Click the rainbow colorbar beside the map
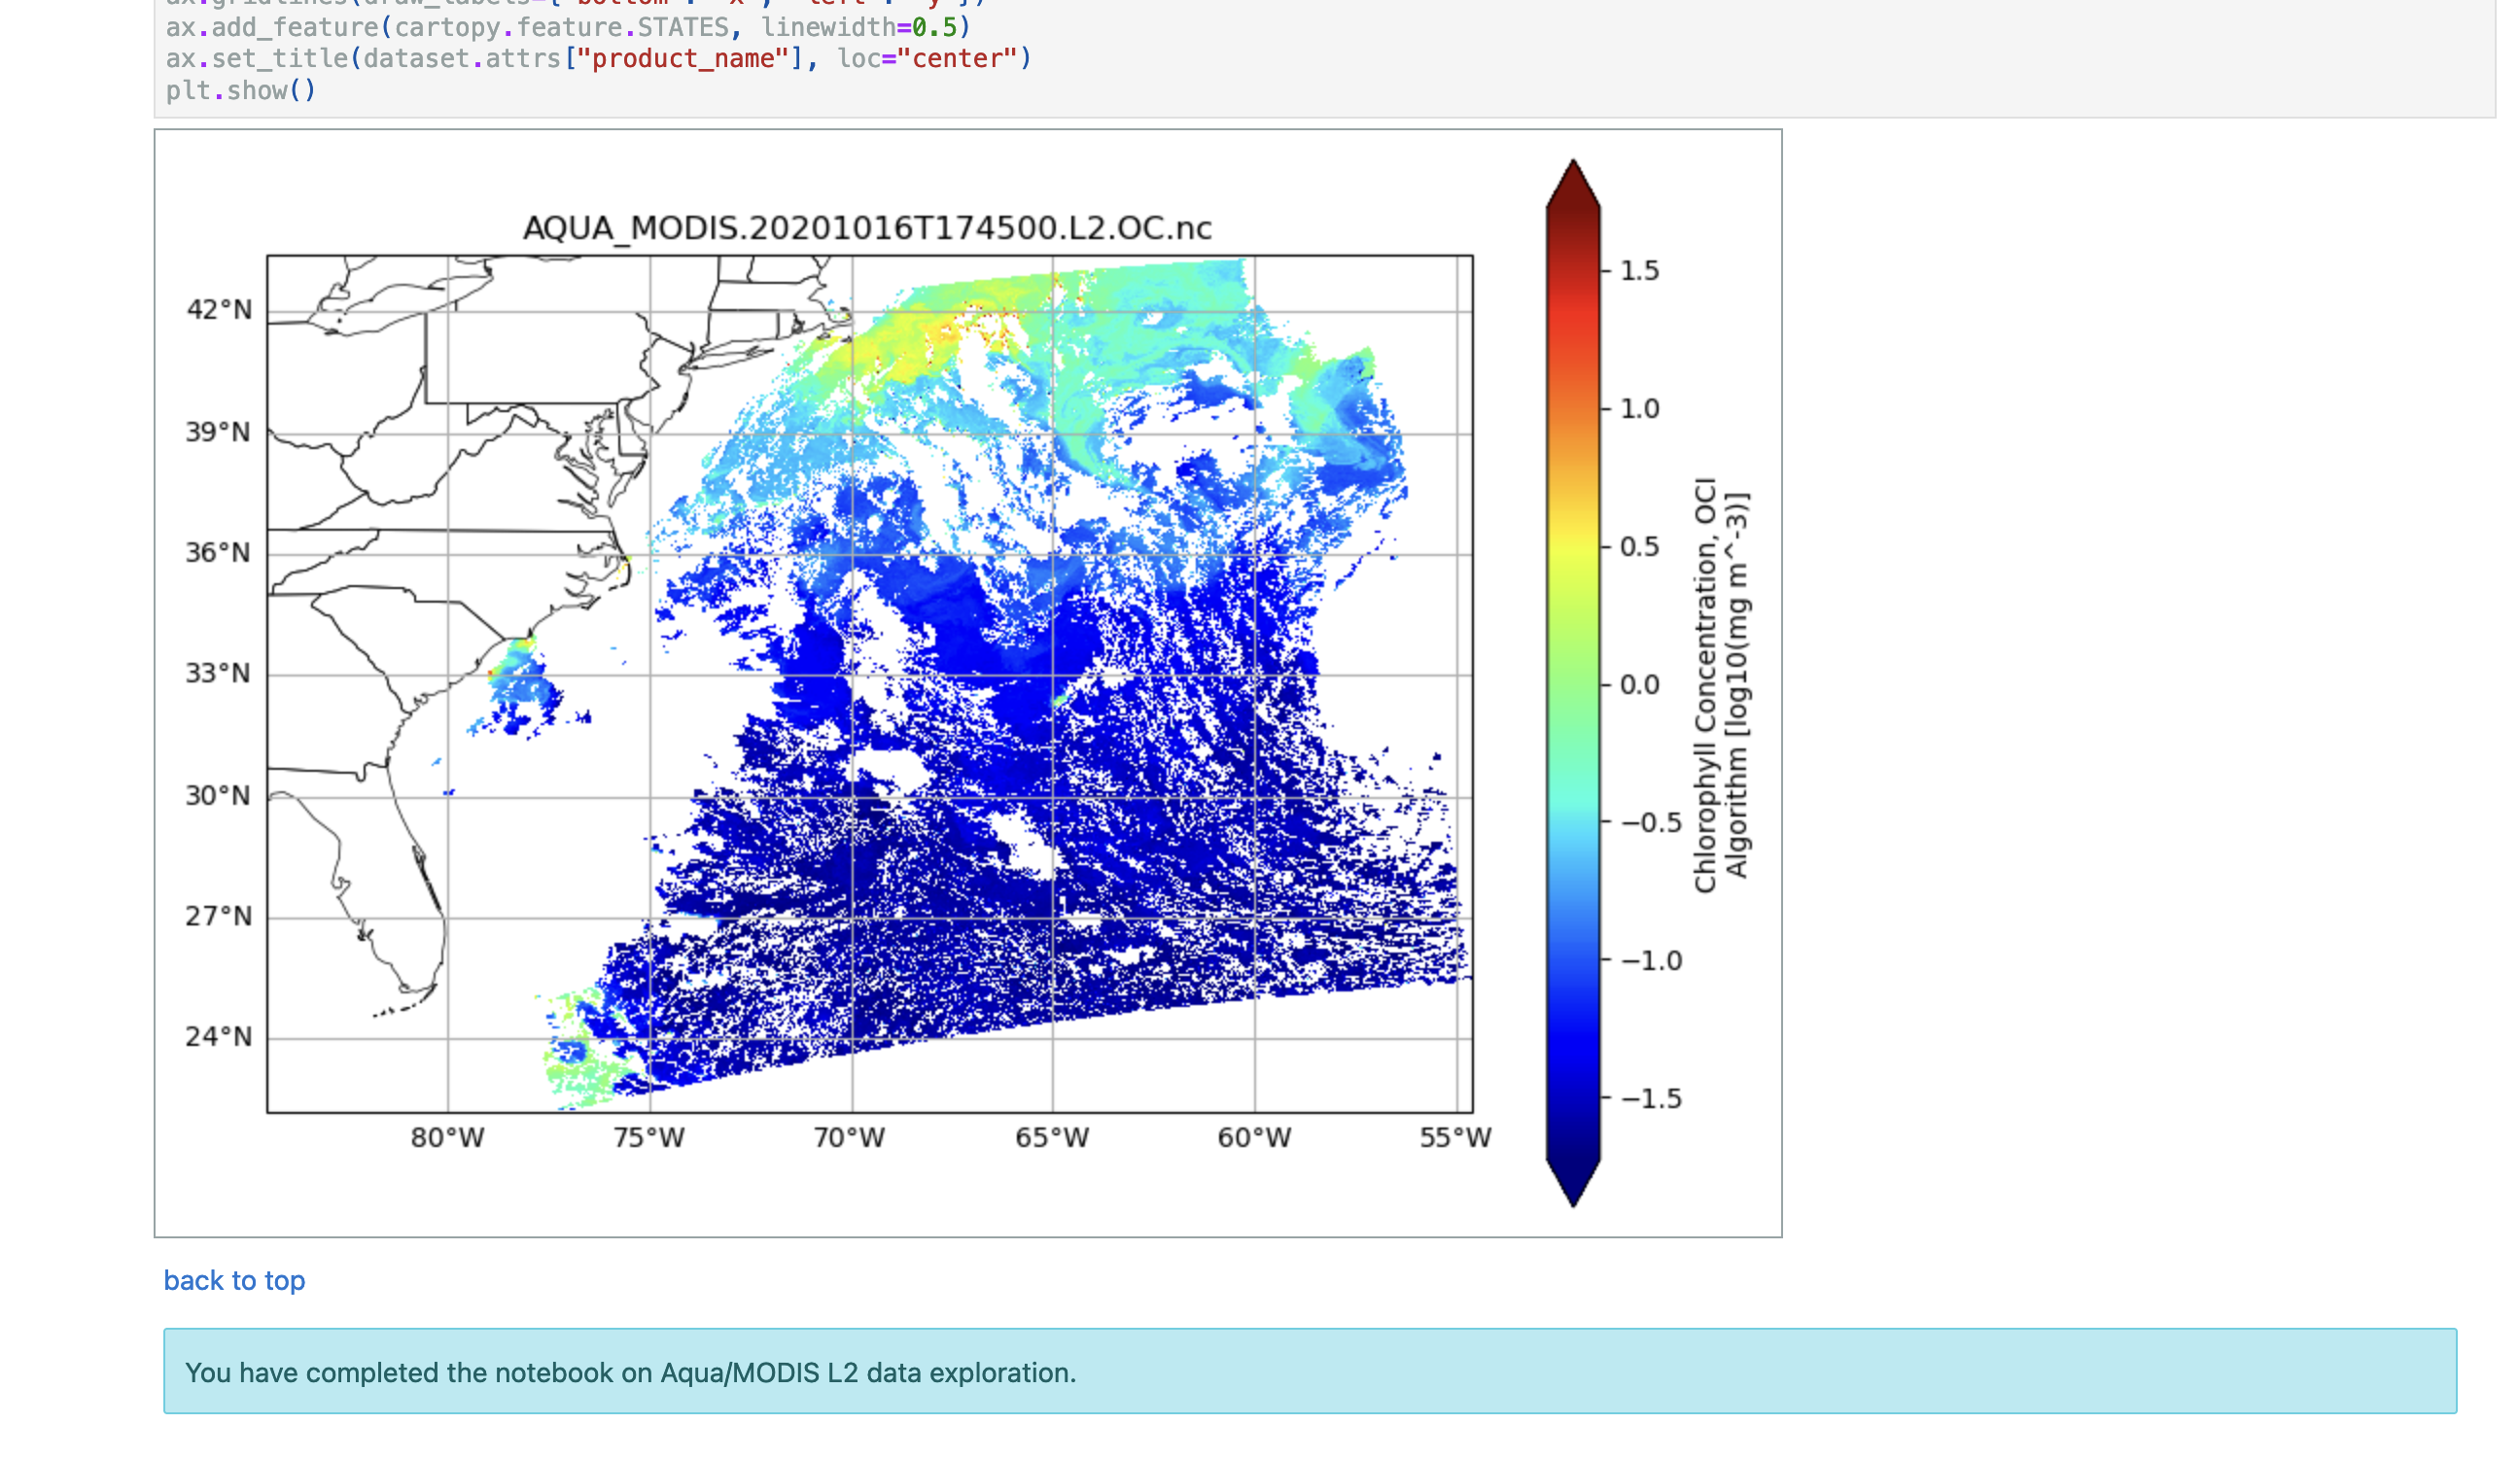Viewport: 2520px width, 1458px height. tap(1573, 684)
